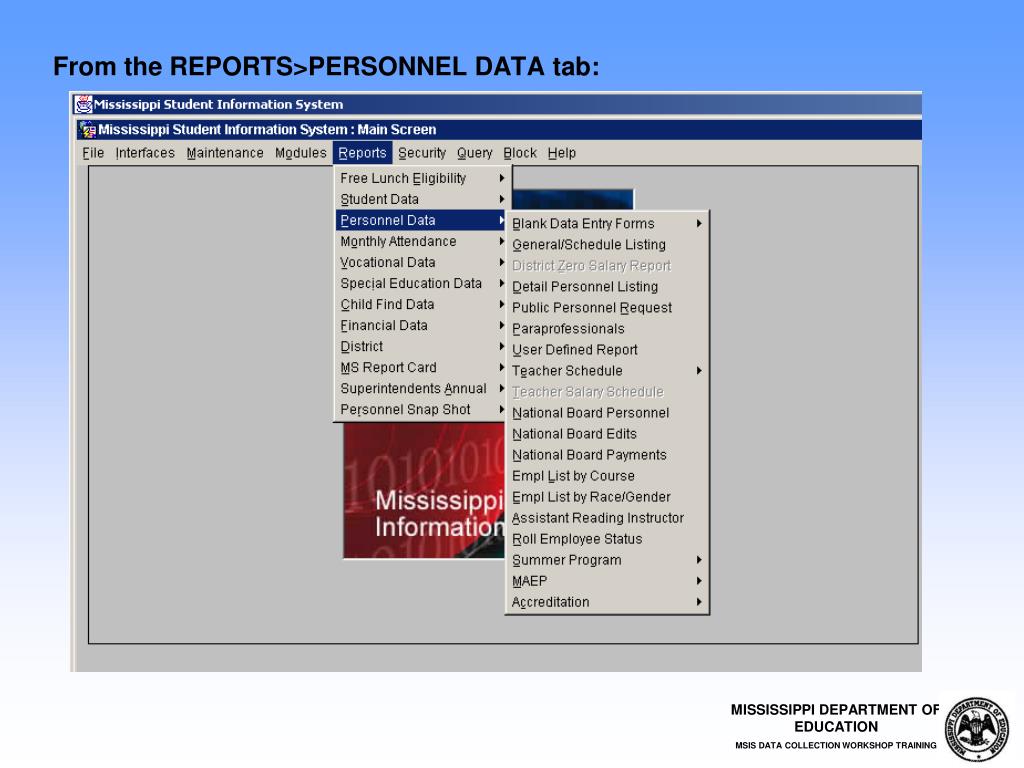The height and width of the screenshot is (768, 1024).
Task: Open the Security menu
Action: pyautogui.click(x=422, y=153)
